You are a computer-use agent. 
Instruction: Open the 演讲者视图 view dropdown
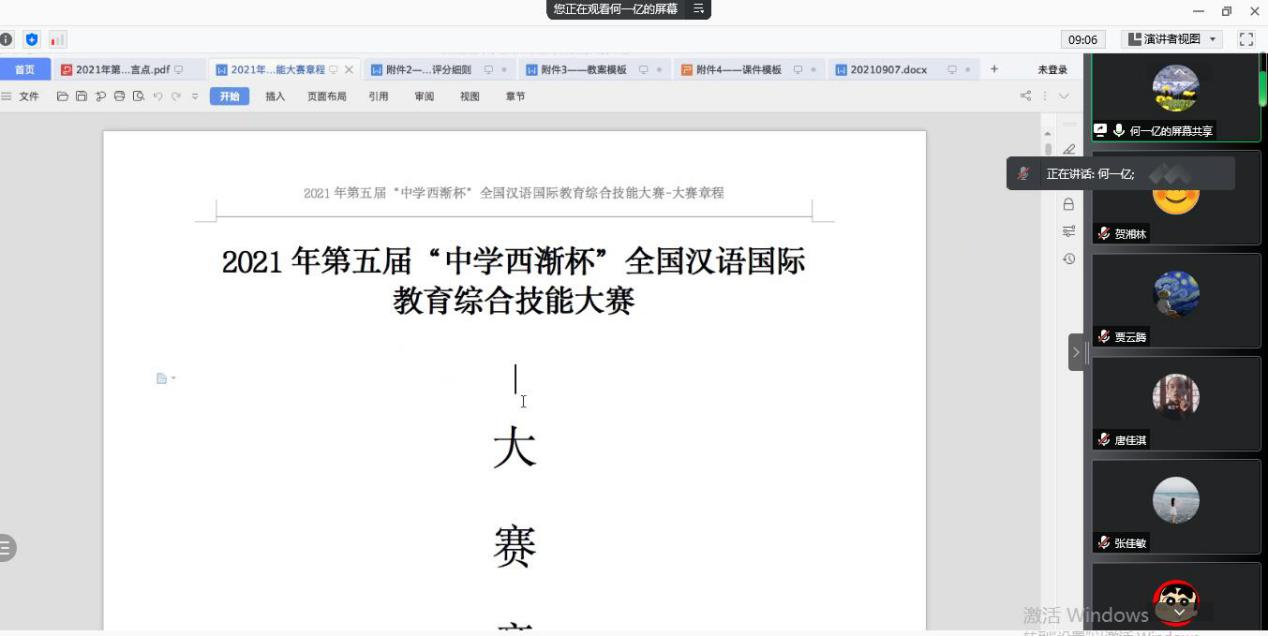tap(1173, 39)
